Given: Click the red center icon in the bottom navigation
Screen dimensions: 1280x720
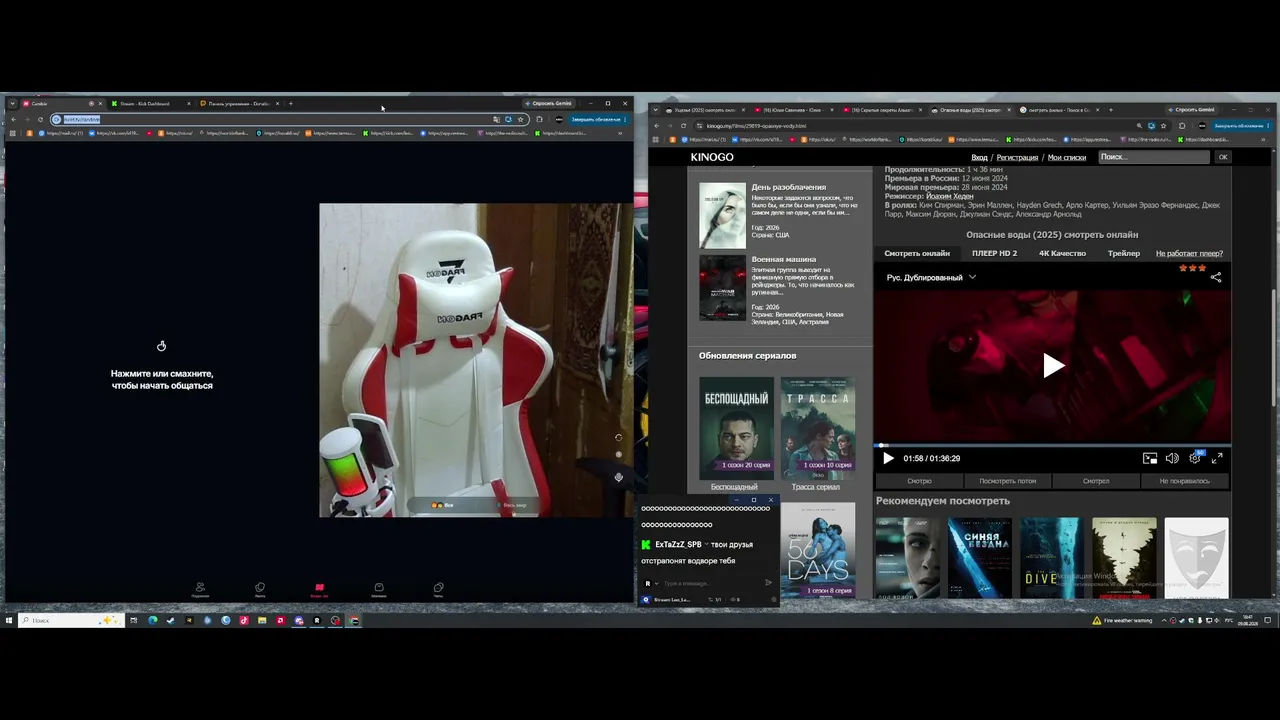Looking at the screenshot, I should click(x=319, y=589).
